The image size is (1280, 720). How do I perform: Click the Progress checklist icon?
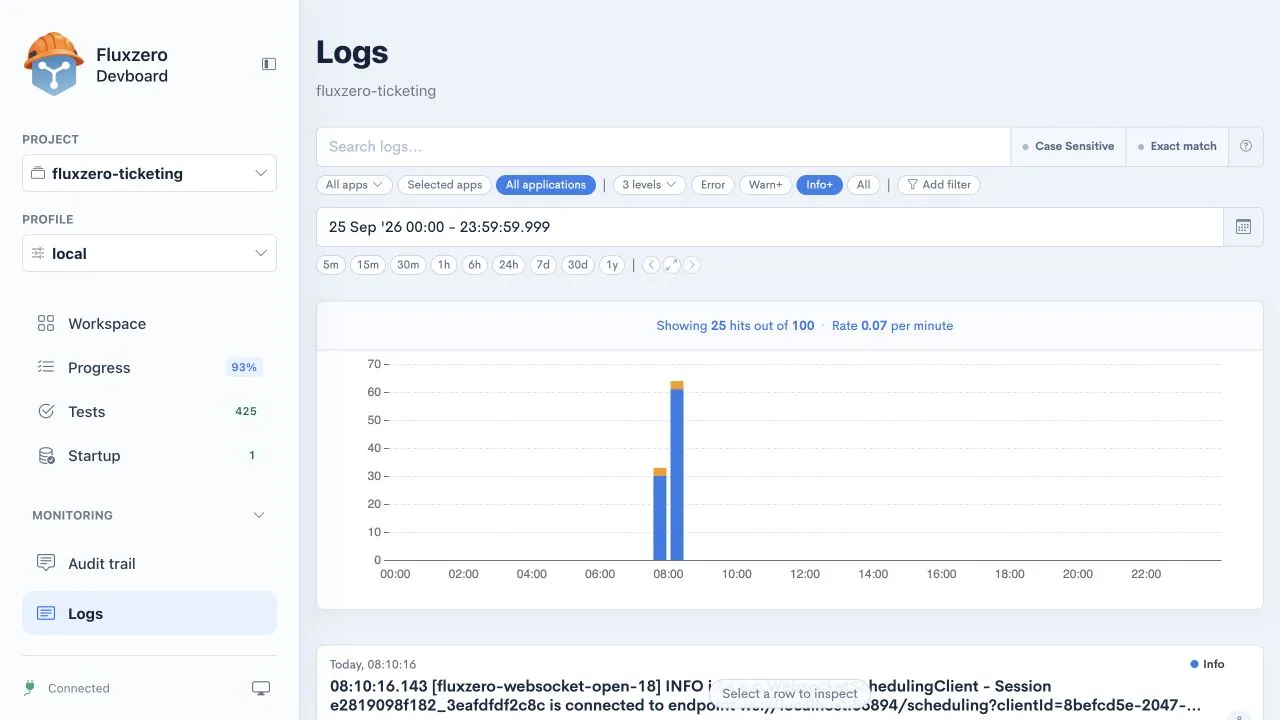coord(46,367)
